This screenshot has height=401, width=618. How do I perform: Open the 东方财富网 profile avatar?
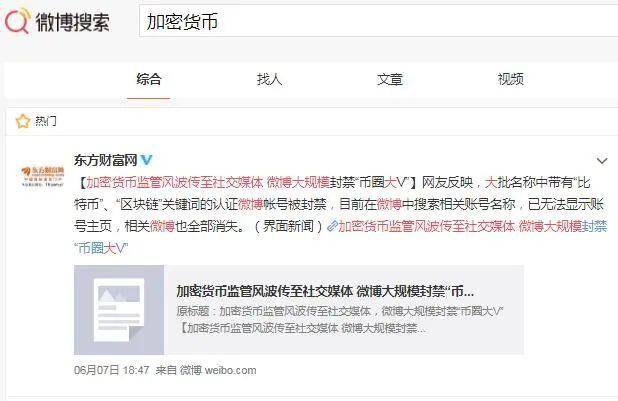[42, 176]
